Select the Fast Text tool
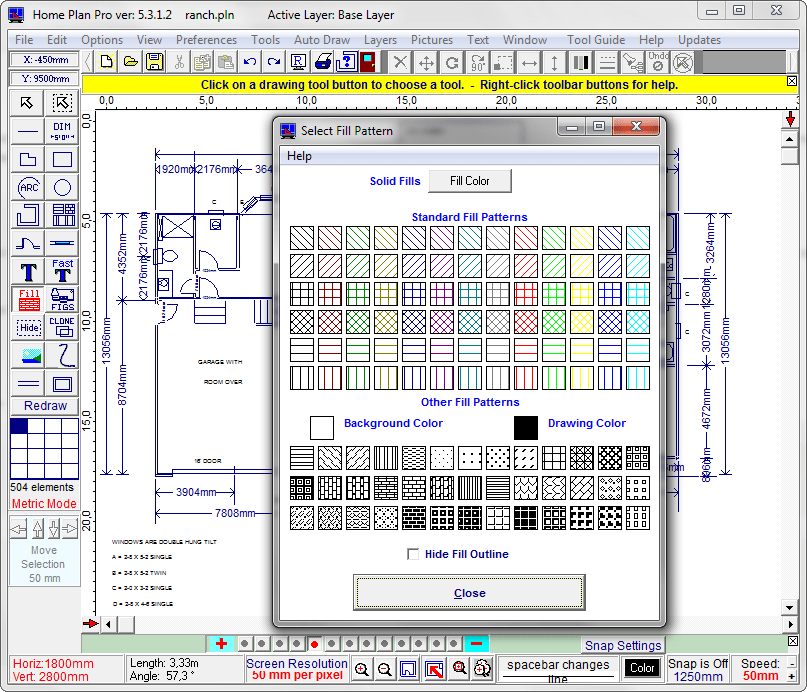 [x=62, y=271]
